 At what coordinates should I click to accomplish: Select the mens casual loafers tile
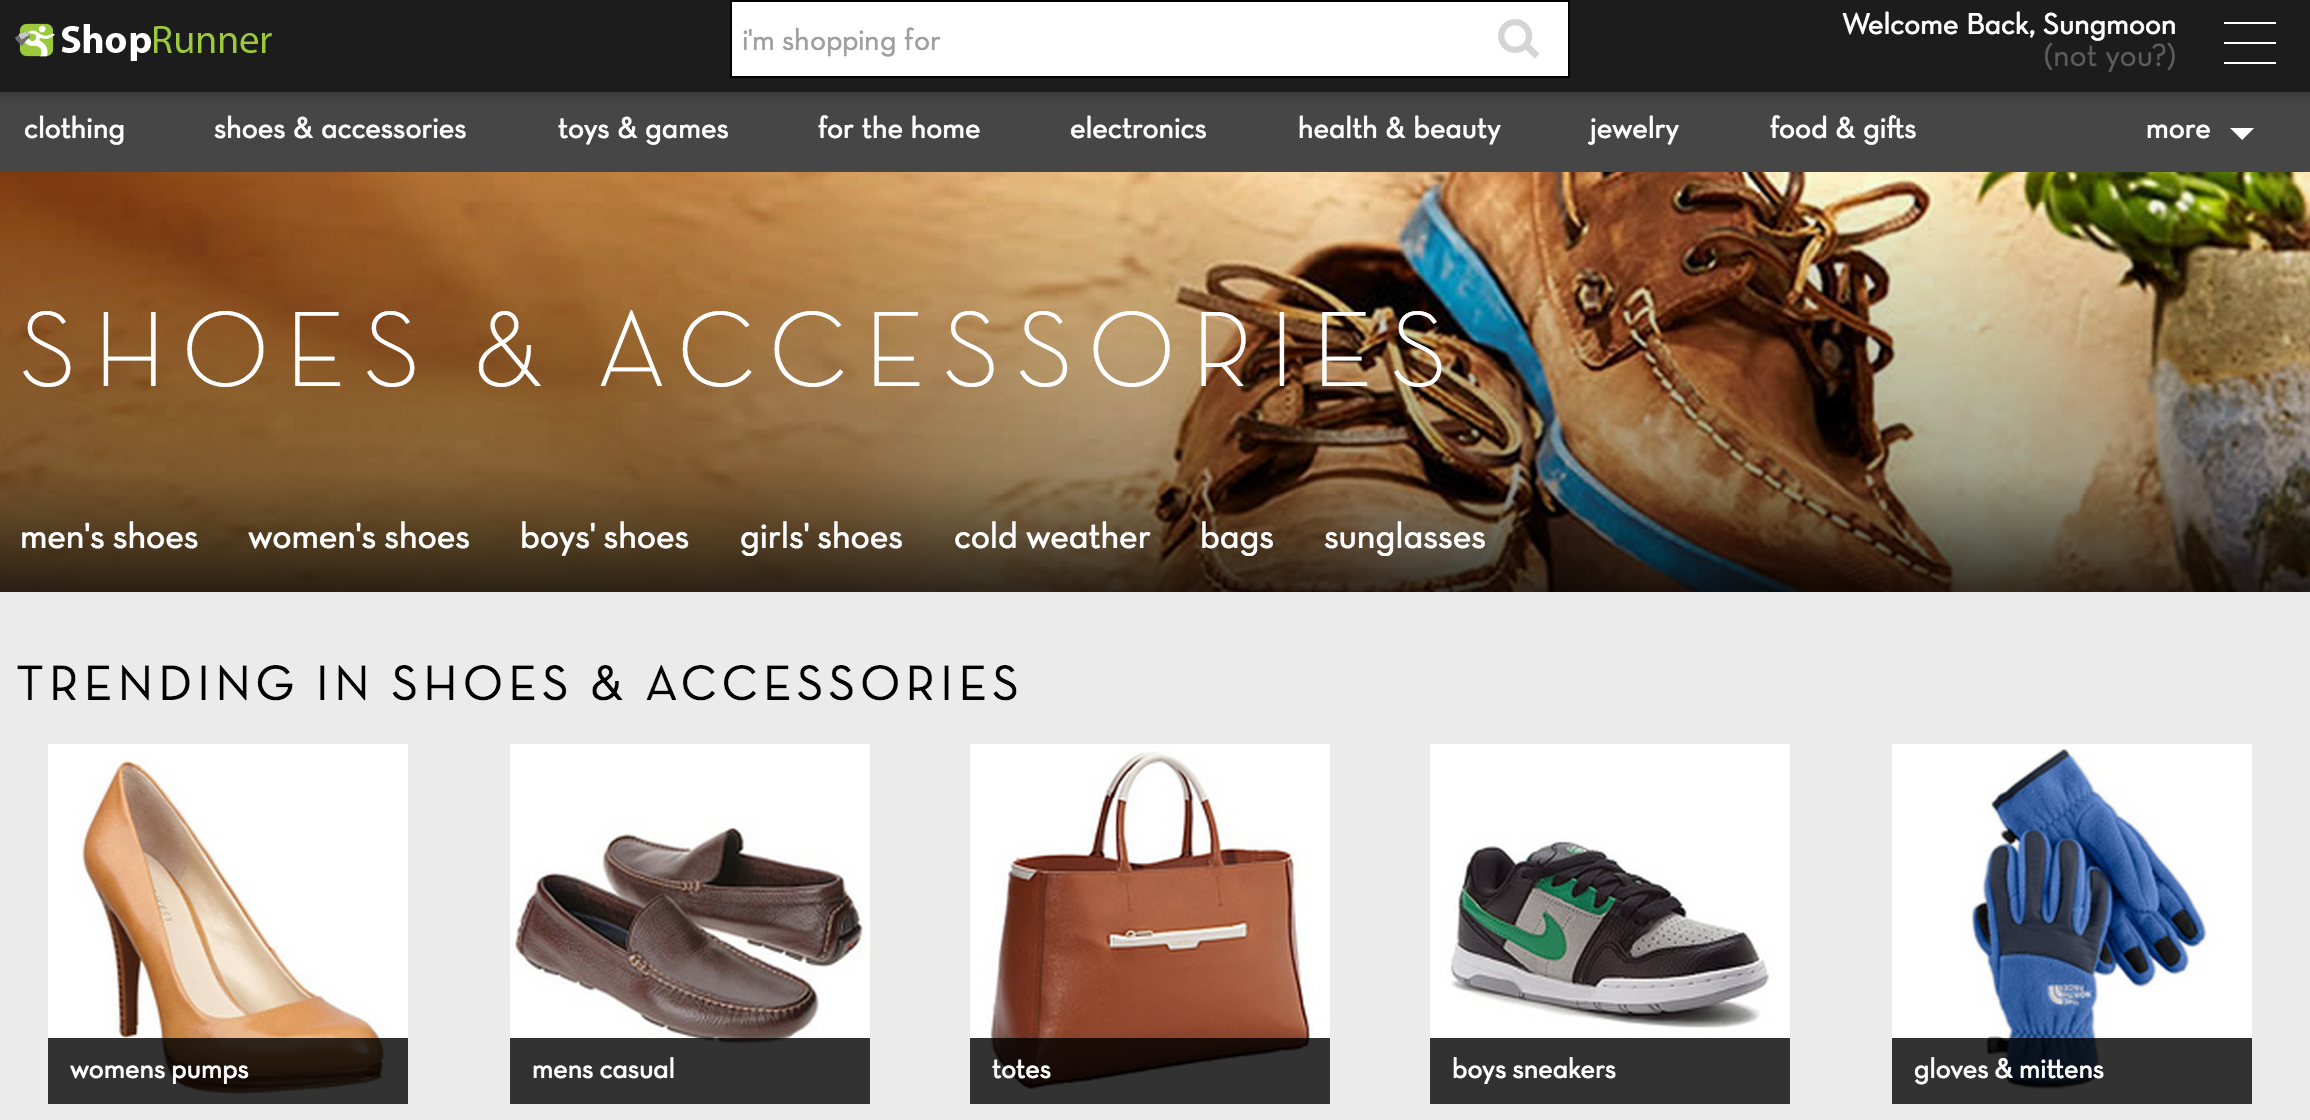pyautogui.click(x=690, y=923)
